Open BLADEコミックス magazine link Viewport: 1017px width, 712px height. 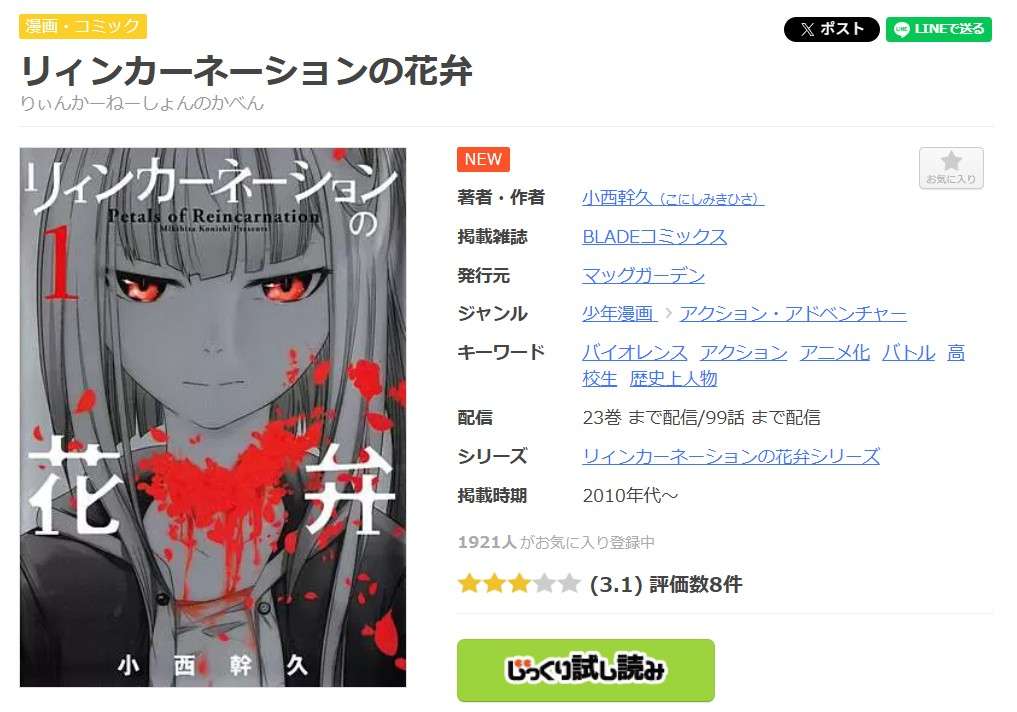tap(654, 237)
